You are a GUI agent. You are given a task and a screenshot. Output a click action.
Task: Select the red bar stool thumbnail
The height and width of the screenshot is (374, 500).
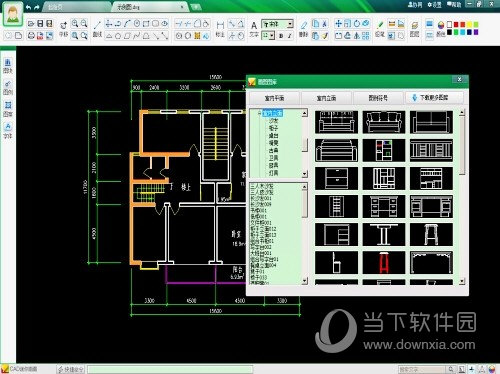coord(384,263)
